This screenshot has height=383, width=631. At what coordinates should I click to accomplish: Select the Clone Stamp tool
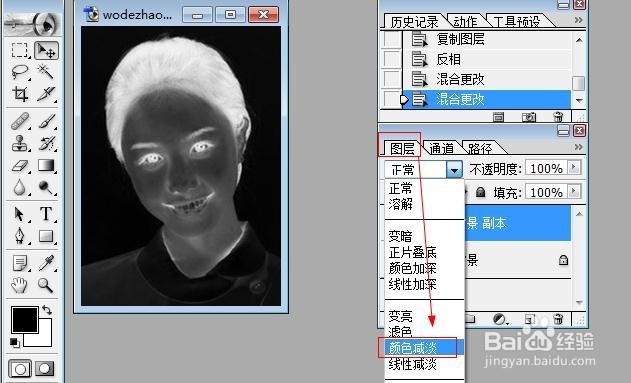[x=20, y=143]
